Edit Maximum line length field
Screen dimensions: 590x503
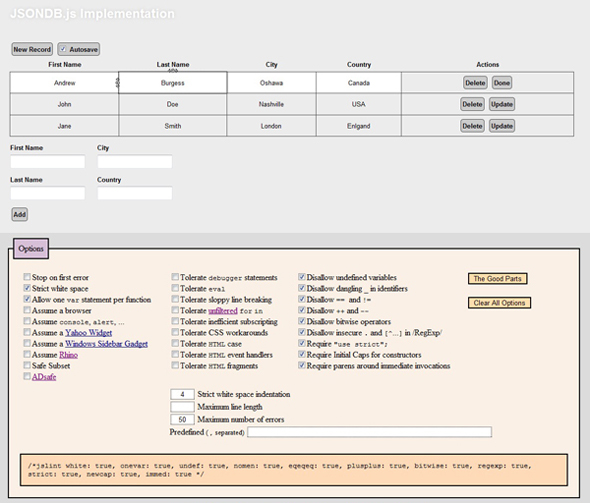(x=182, y=407)
